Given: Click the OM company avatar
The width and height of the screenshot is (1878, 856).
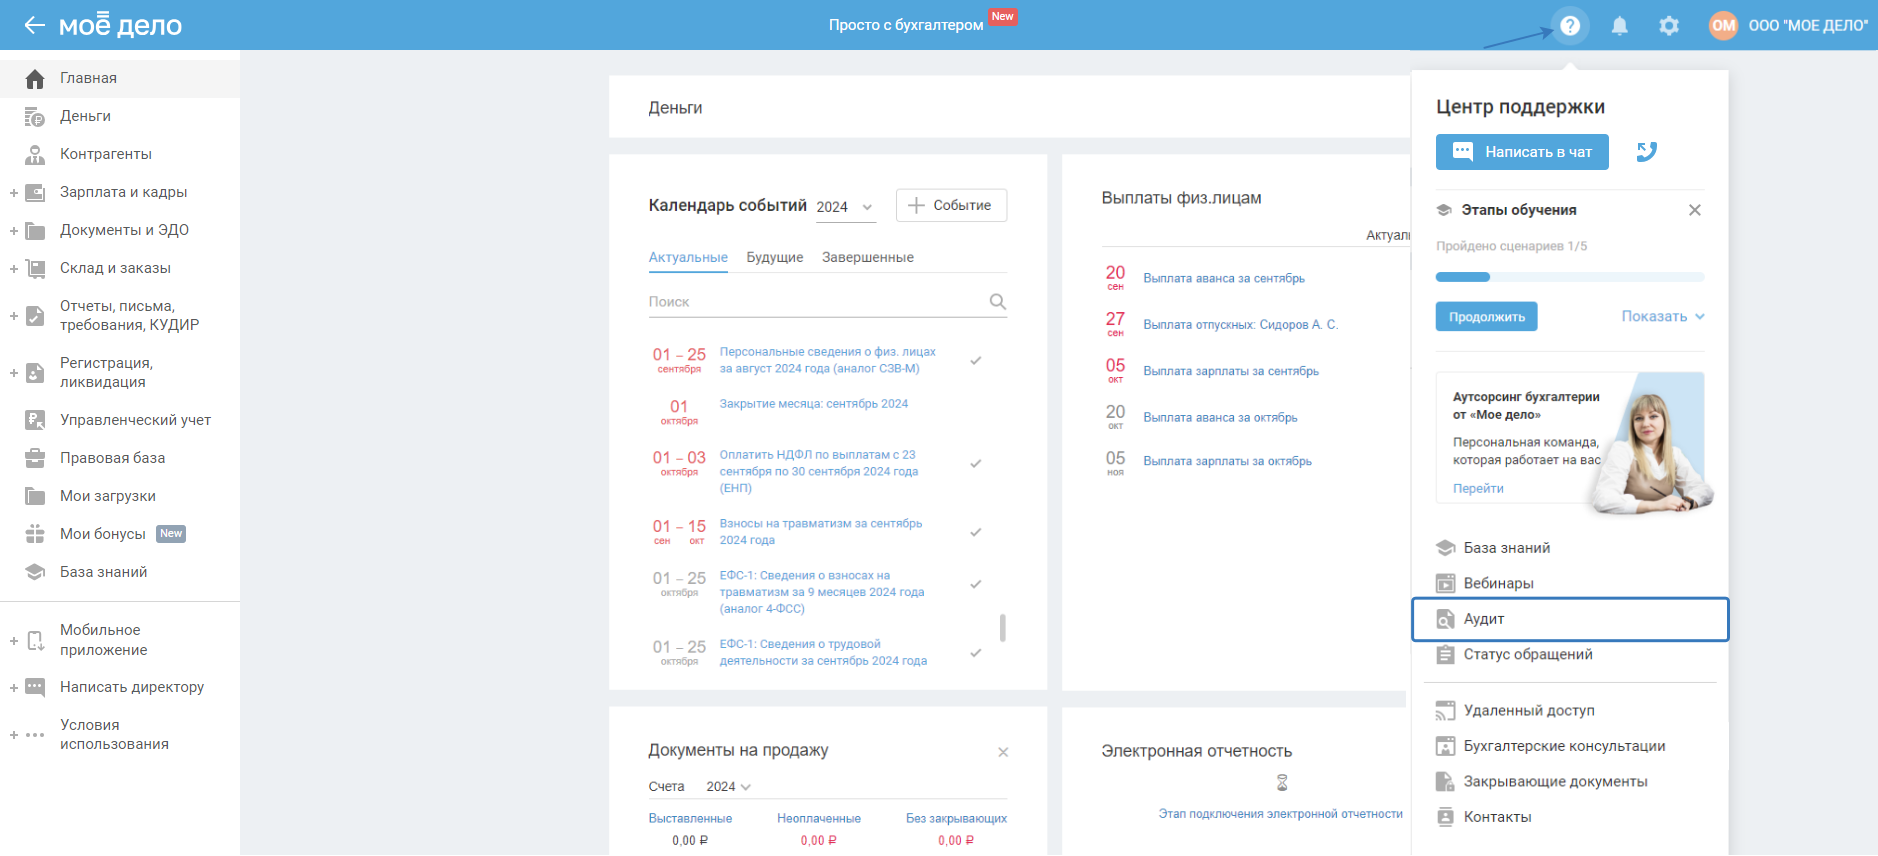Looking at the screenshot, I should point(1723,26).
